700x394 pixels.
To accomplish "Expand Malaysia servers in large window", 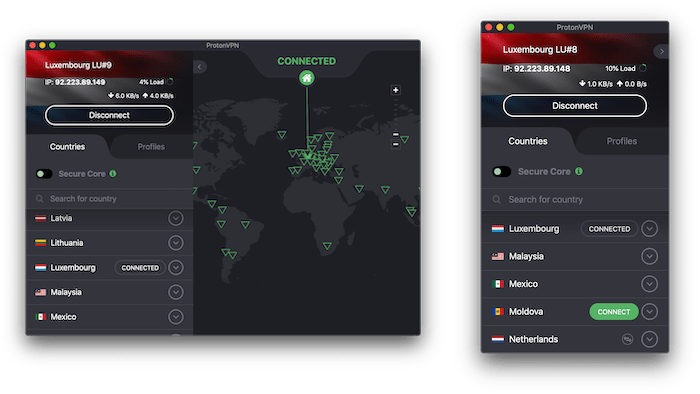I will pyautogui.click(x=176, y=292).
